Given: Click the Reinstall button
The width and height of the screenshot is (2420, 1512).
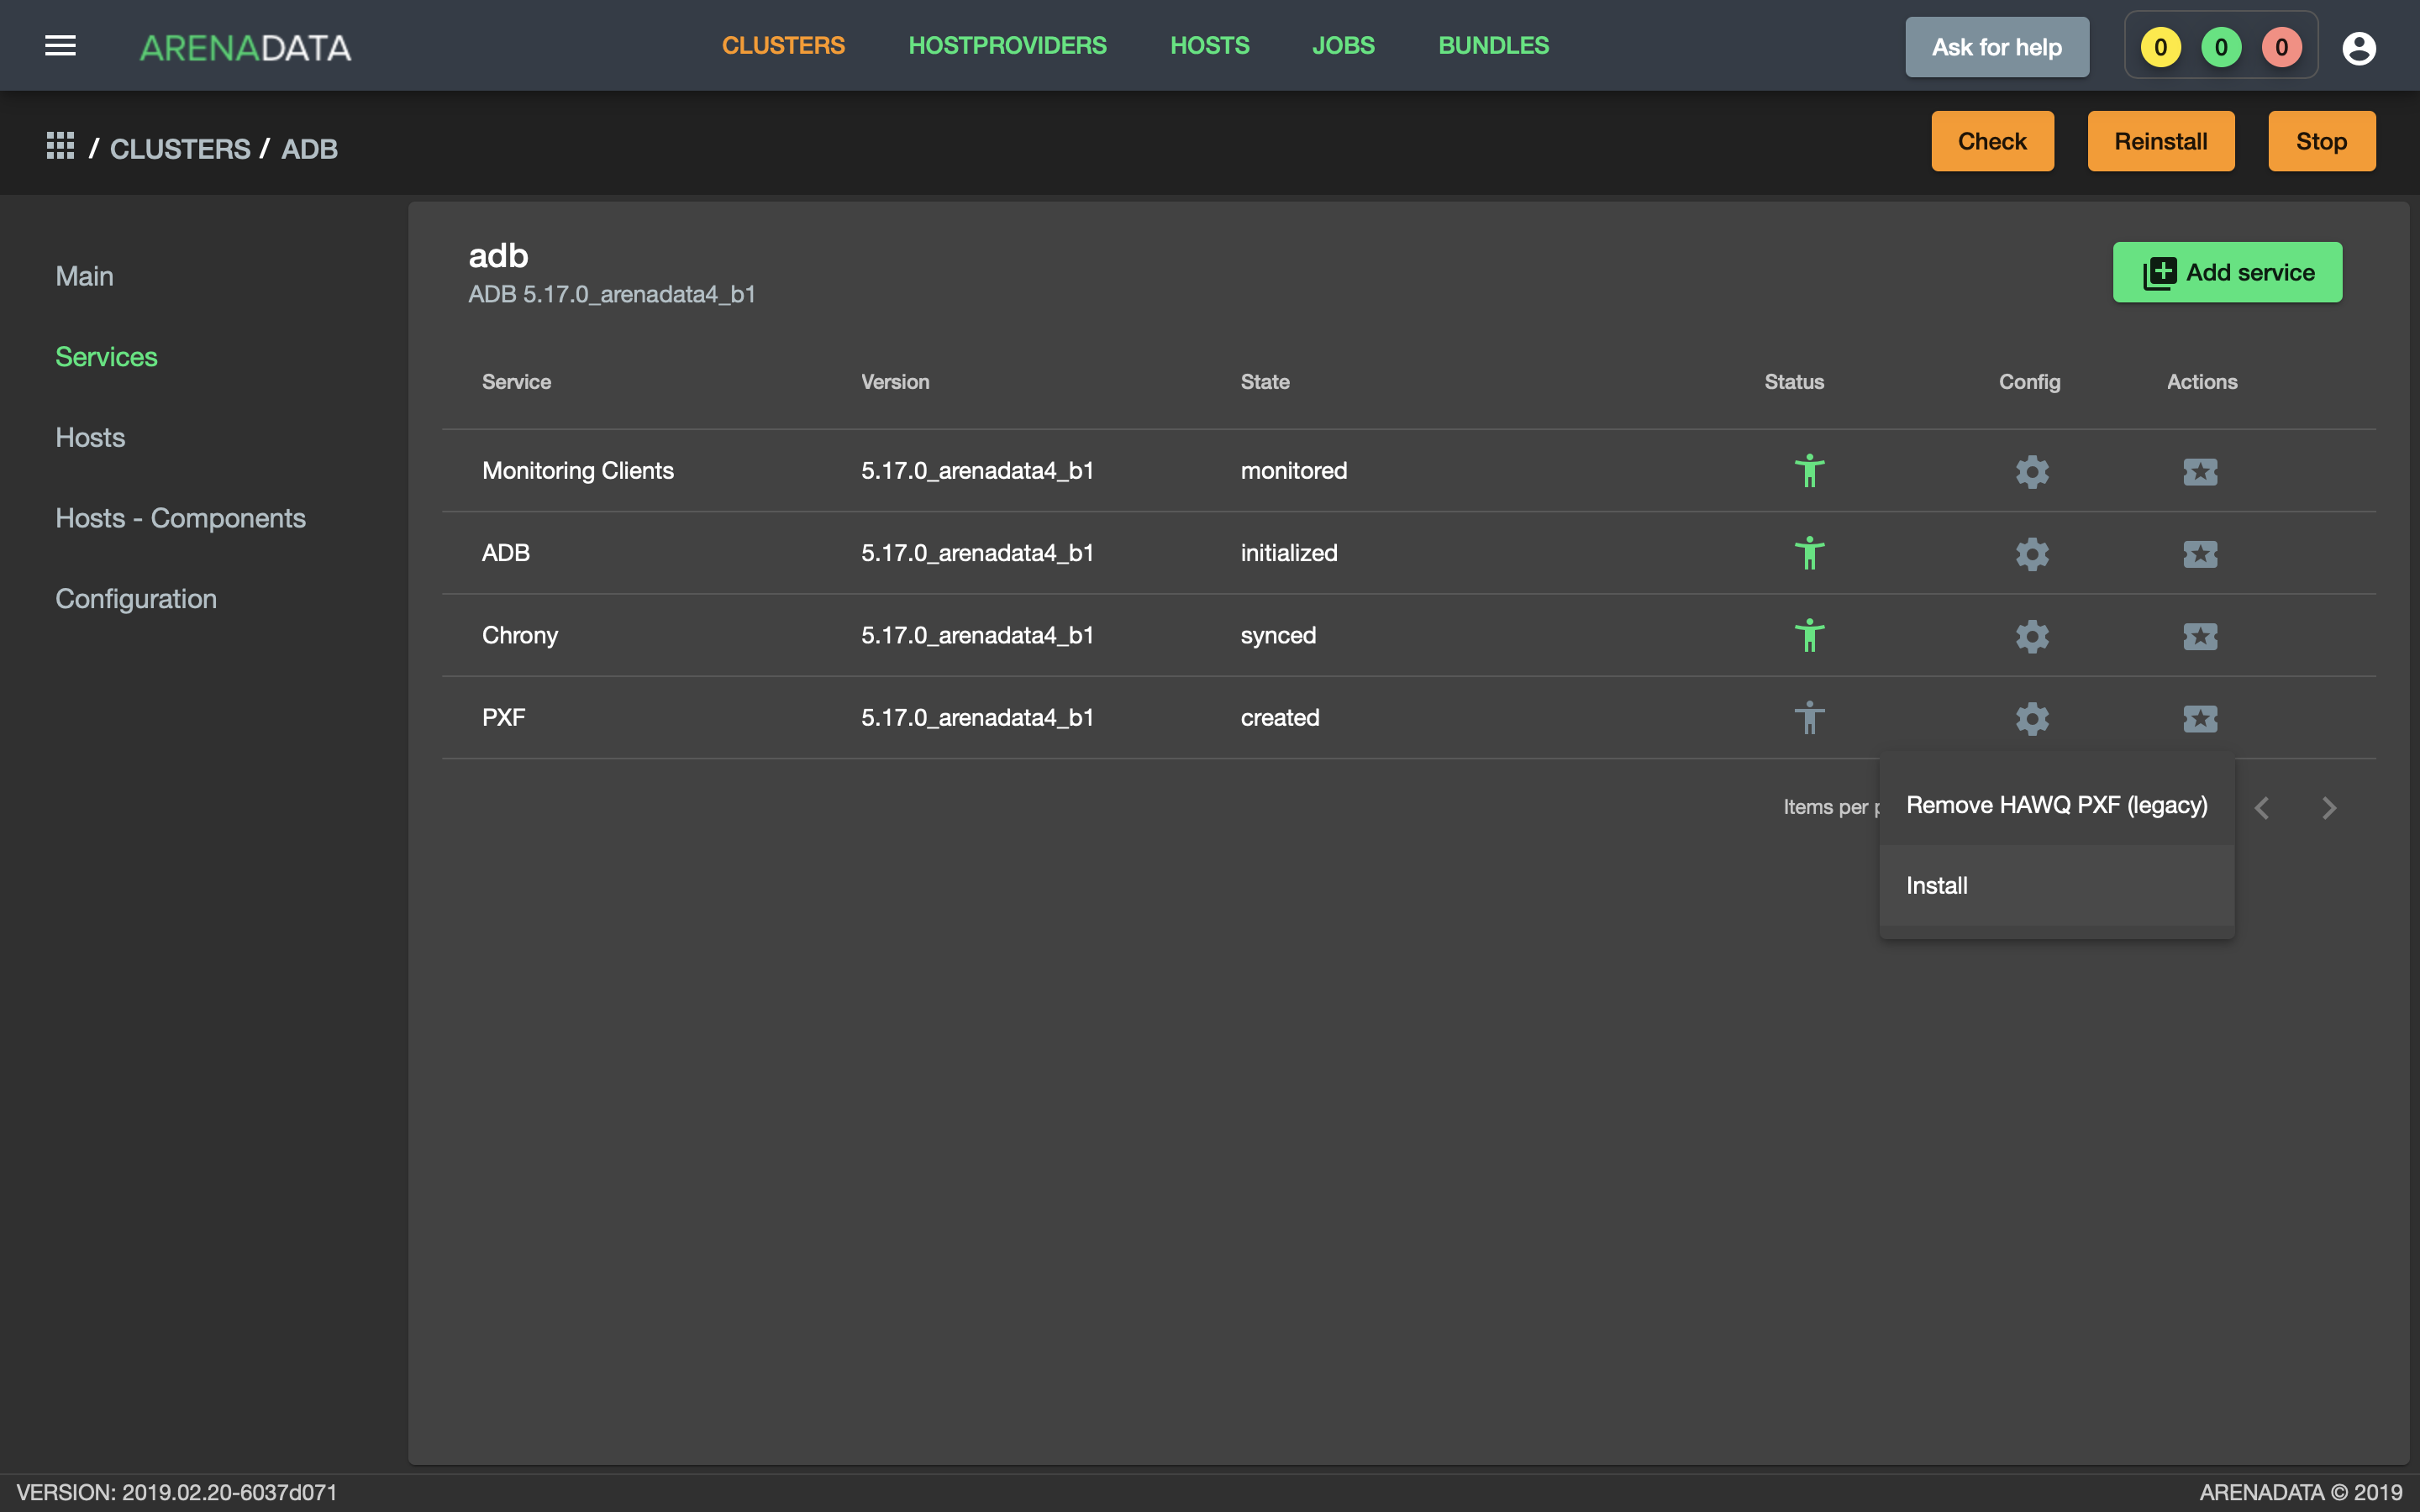Looking at the screenshot, I should (2160, 141).
